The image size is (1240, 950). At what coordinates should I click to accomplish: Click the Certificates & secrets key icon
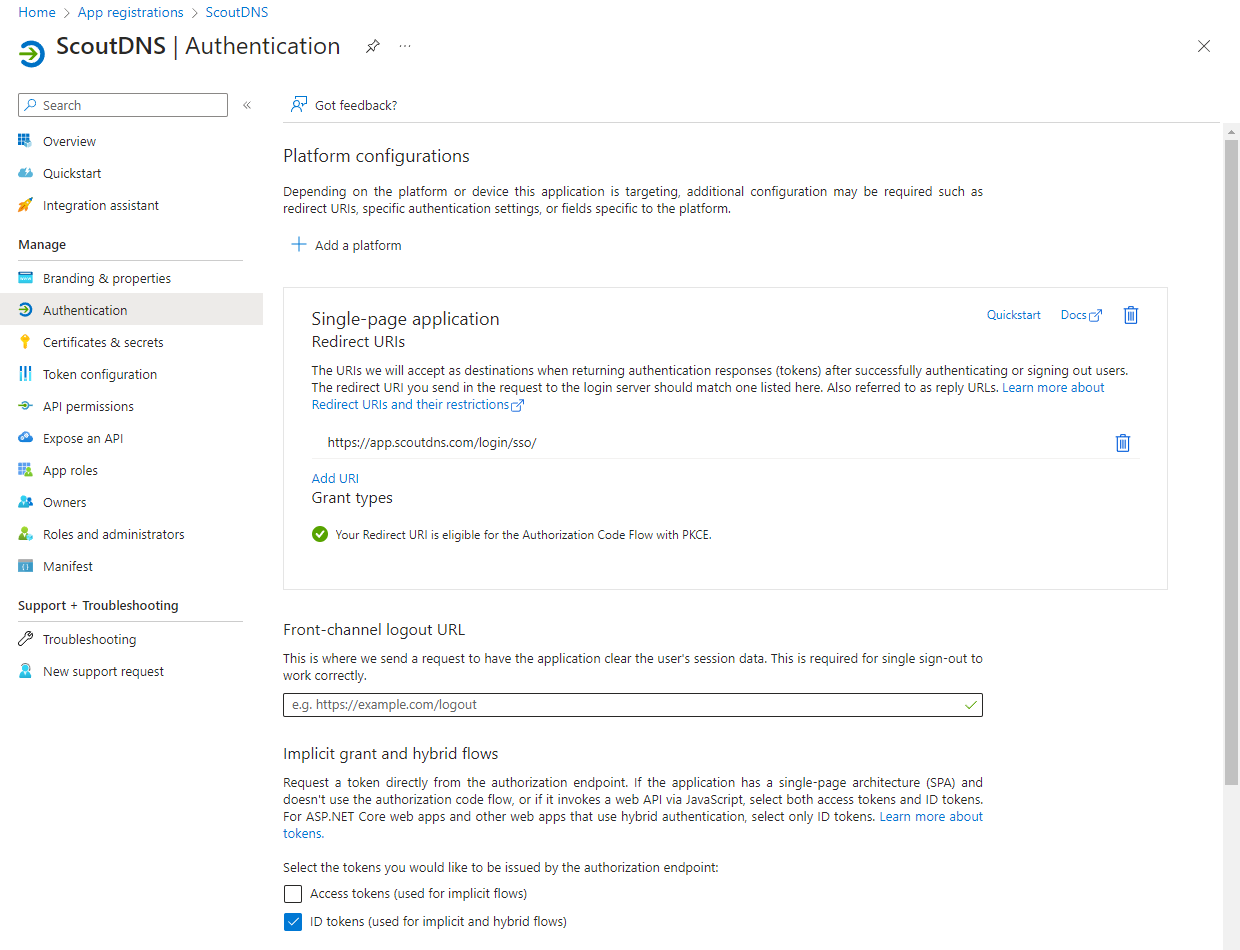pos(25,342)
